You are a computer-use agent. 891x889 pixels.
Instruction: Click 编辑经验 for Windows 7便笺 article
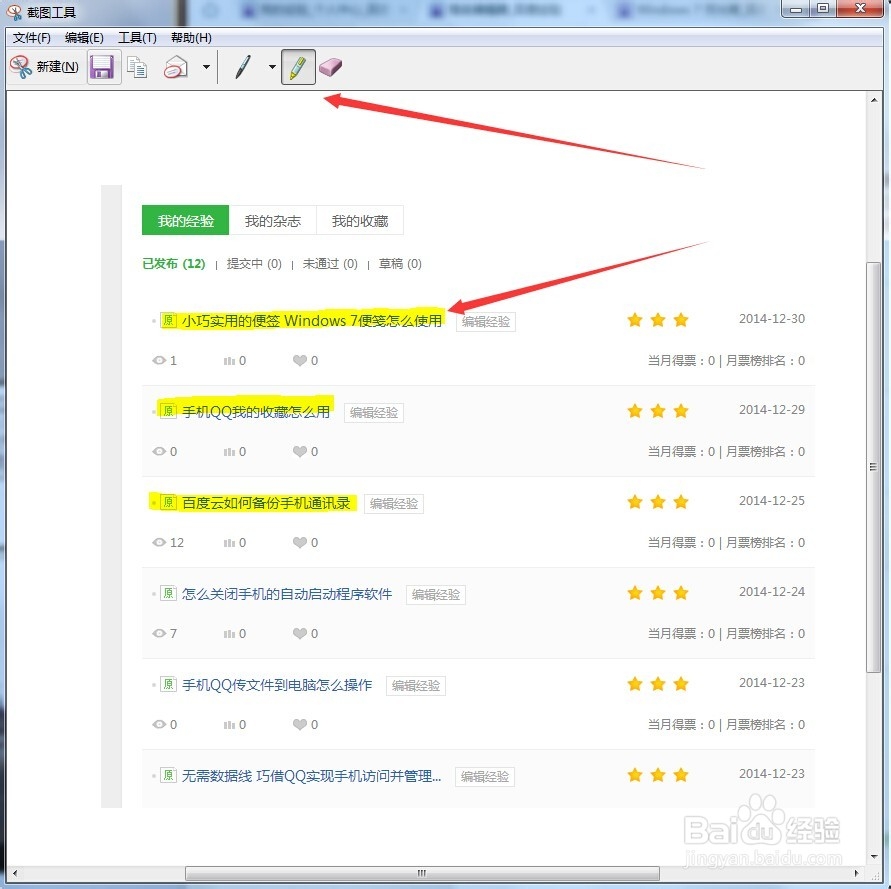pyautogui.click(x=486, y=322)
